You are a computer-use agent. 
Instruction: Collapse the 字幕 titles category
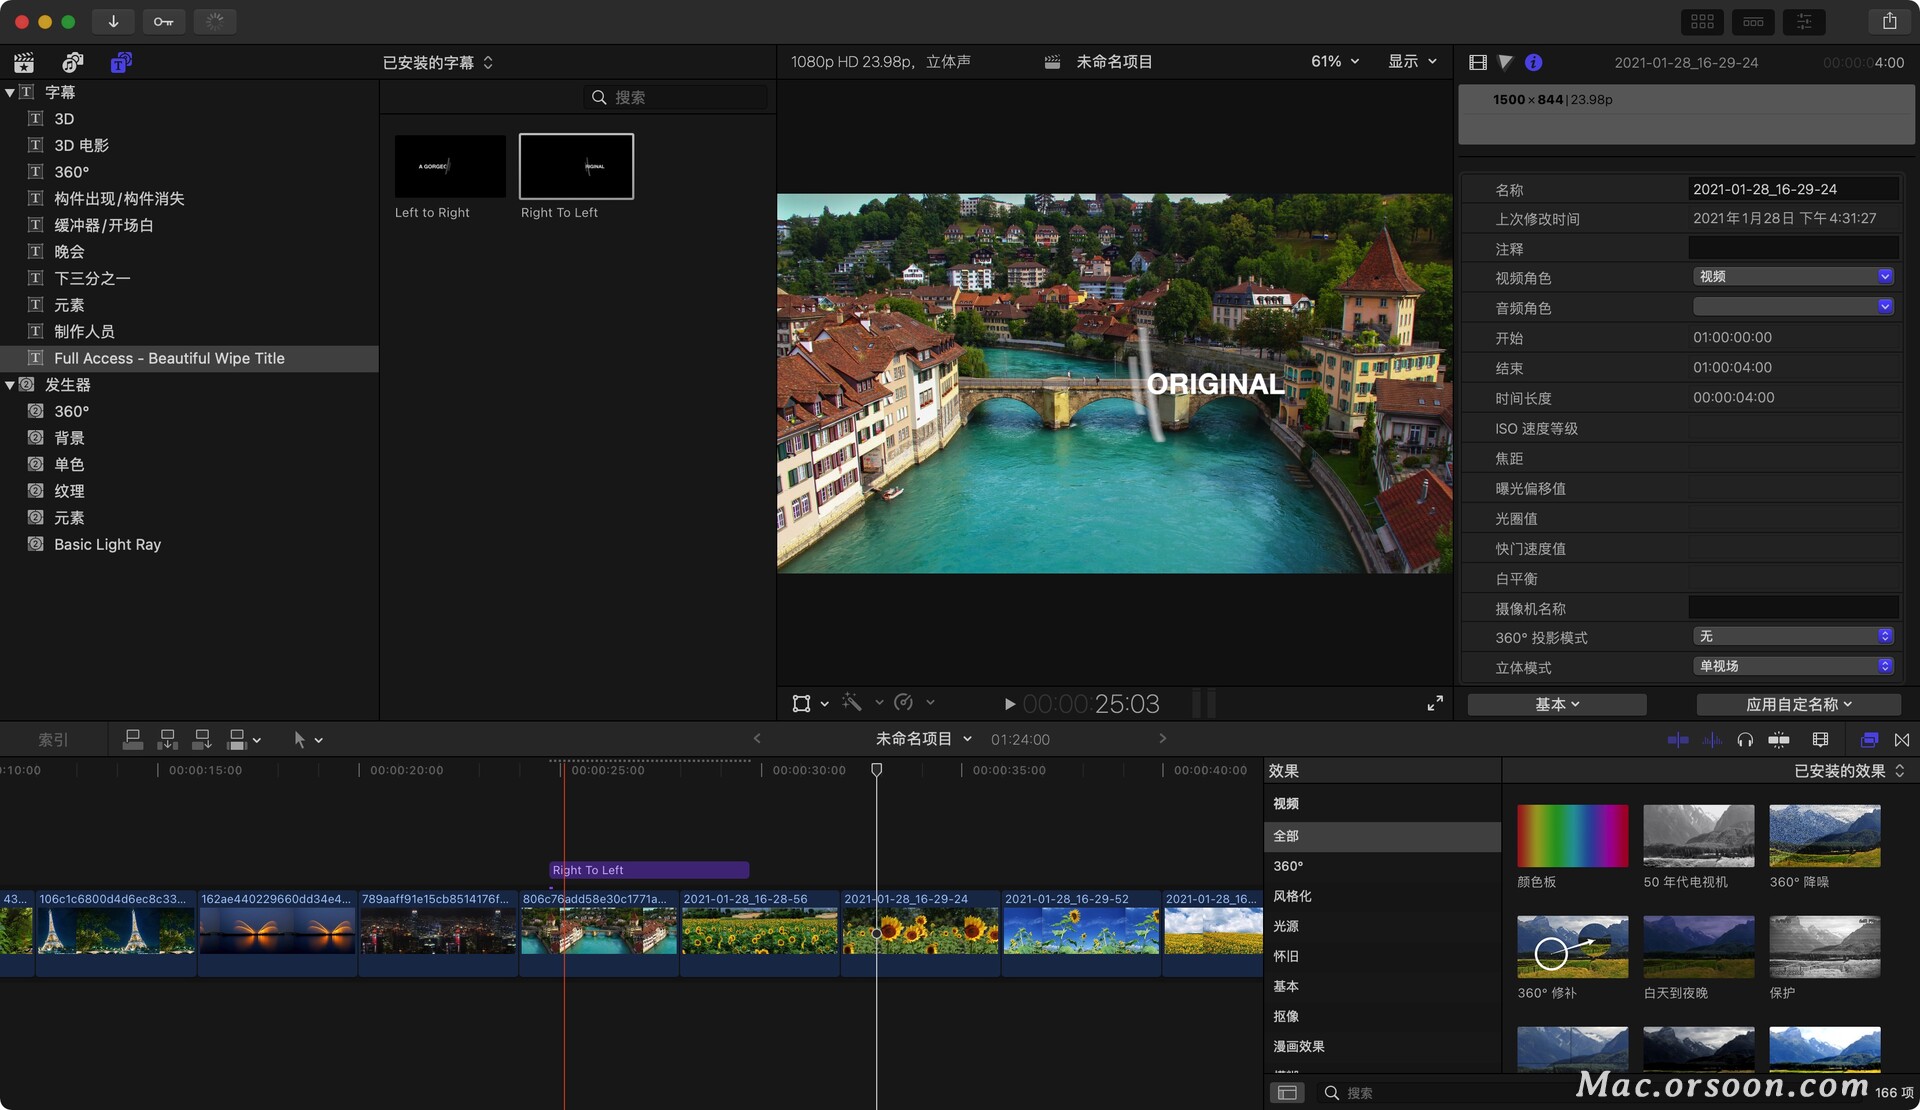(x=10, y=92)
